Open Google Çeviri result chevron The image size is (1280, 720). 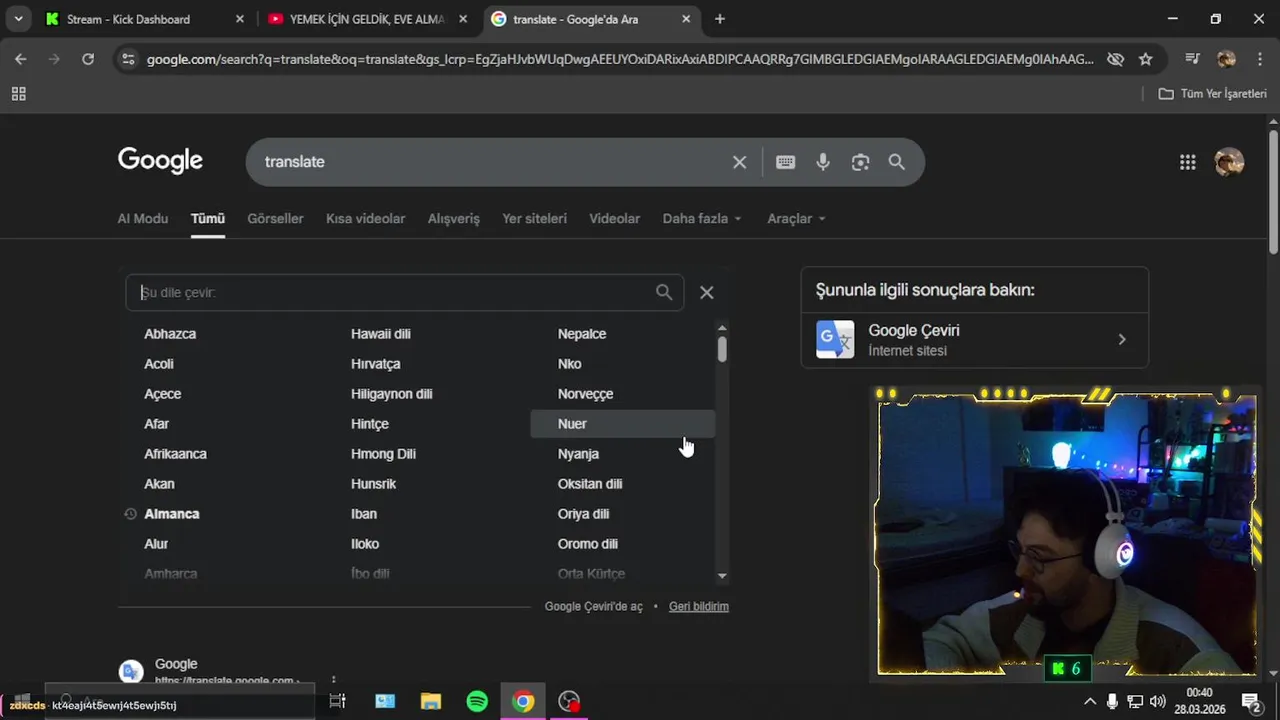[1122, 340]
